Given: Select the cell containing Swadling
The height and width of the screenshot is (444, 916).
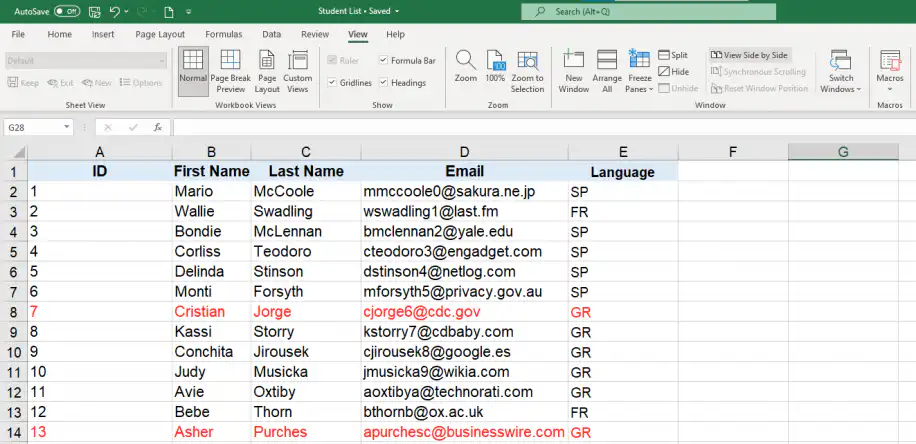Looking at the screenshot, I should click(x=306, y=211).
